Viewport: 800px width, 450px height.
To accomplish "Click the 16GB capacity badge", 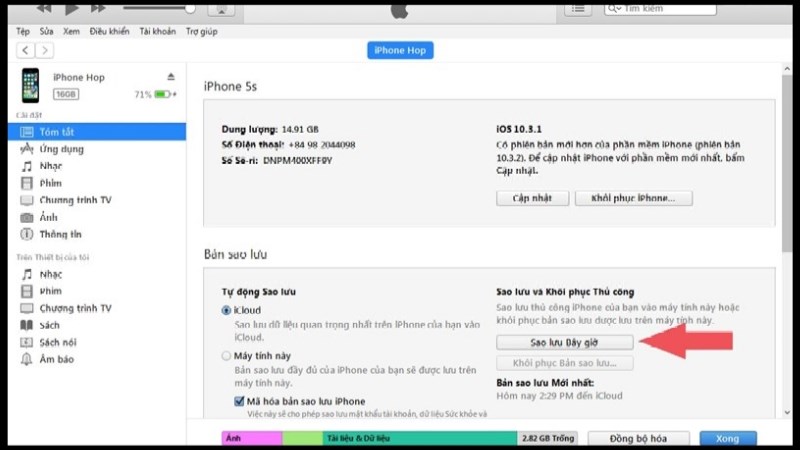I will [66, 94].
